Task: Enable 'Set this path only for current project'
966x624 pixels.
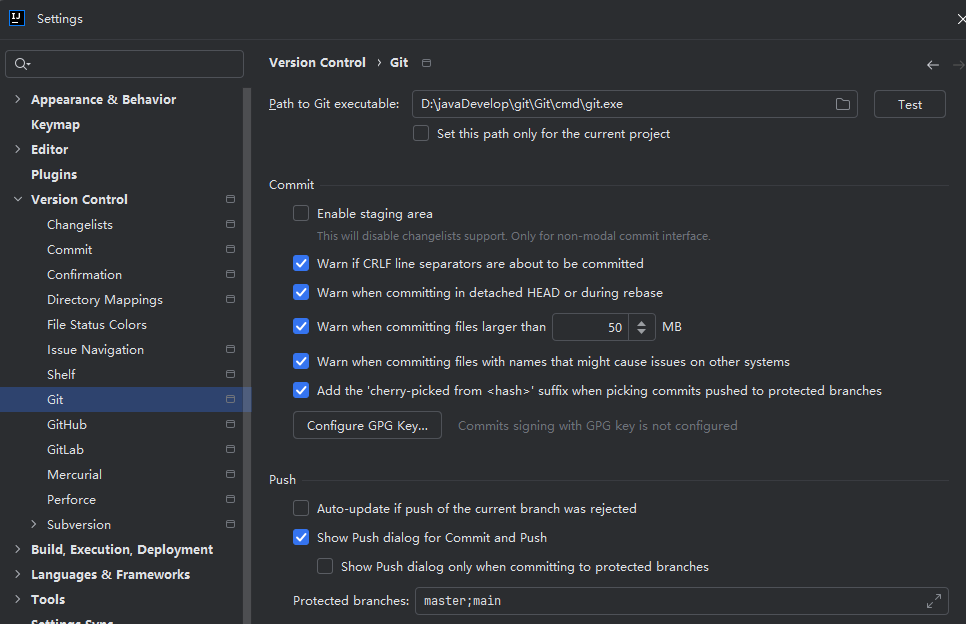Action: pyautogui.click(x=421, y=133)
